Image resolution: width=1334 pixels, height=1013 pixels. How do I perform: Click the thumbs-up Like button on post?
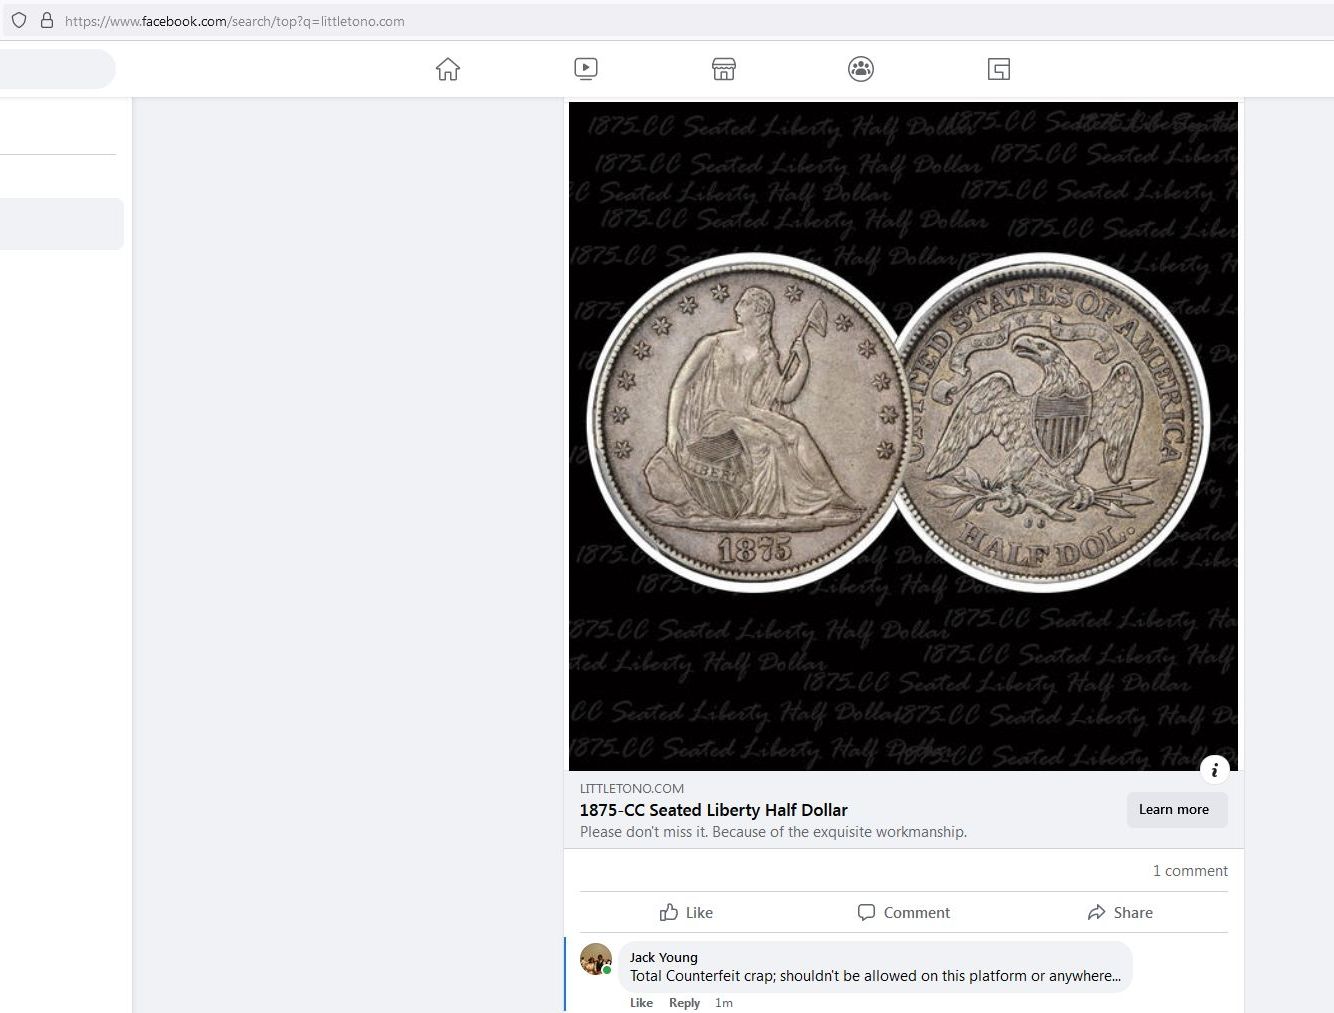[686, 912]
